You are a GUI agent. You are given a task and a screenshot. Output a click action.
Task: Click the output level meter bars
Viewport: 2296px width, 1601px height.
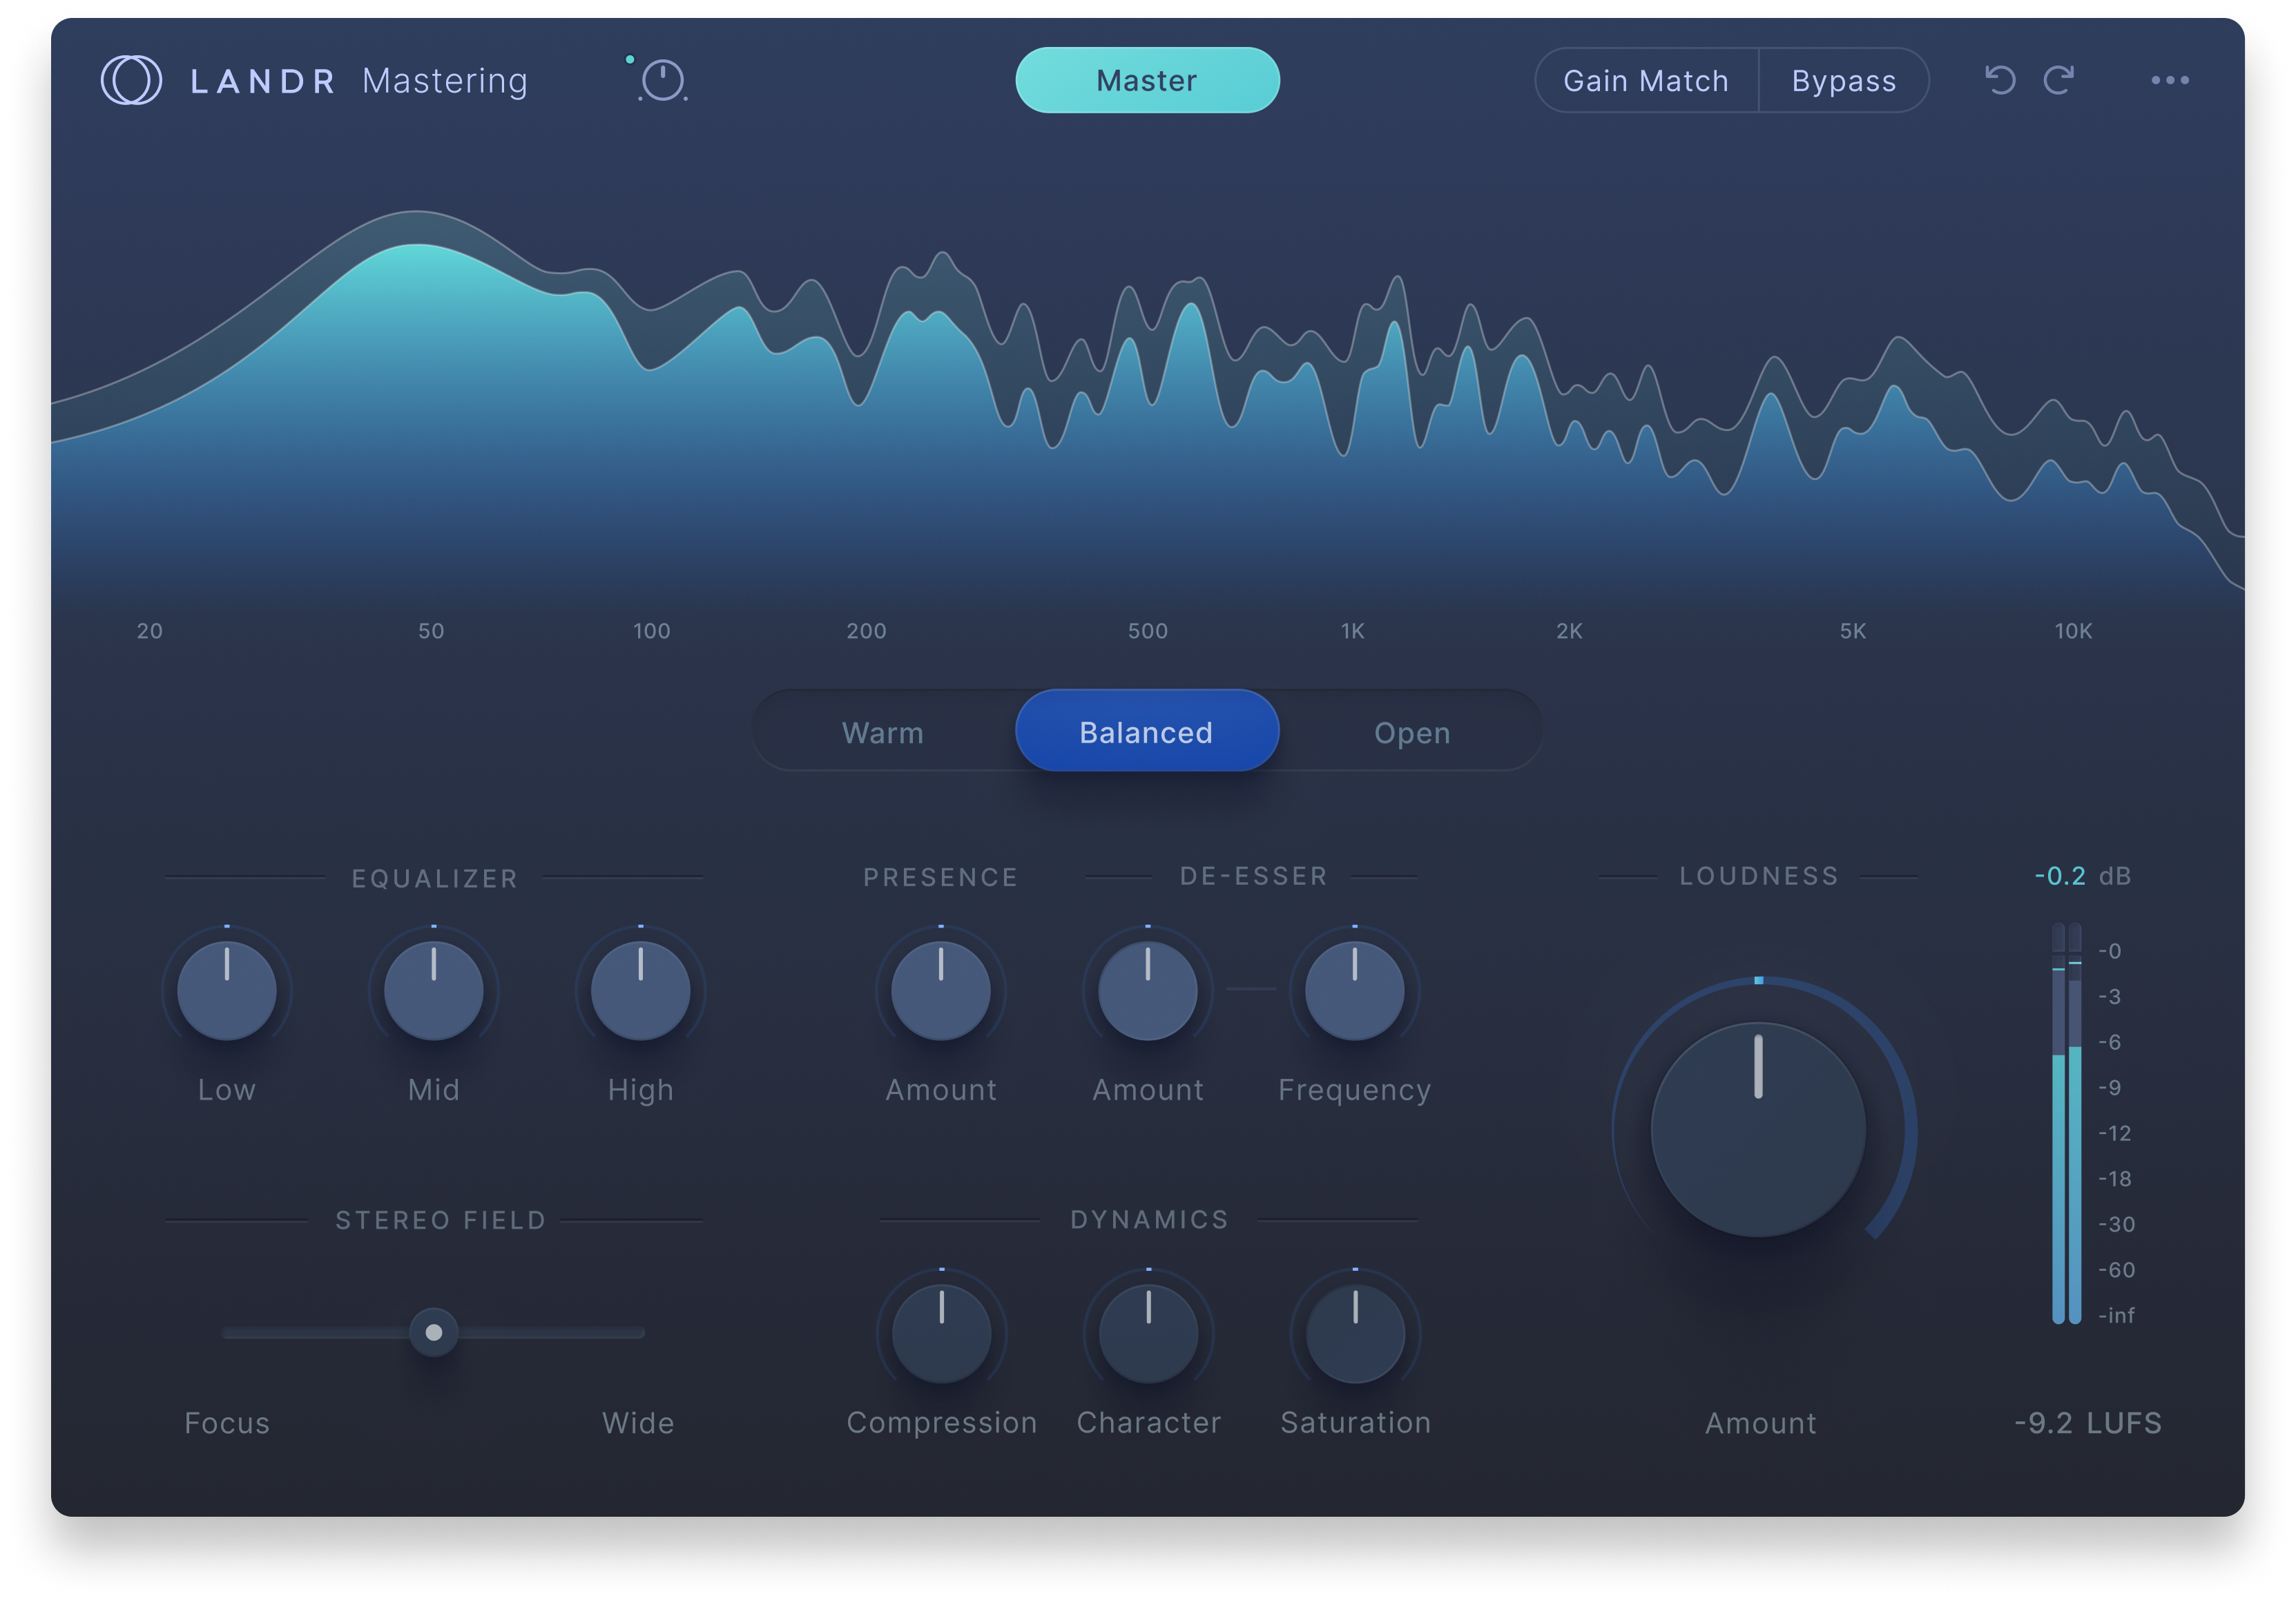2067,1123
